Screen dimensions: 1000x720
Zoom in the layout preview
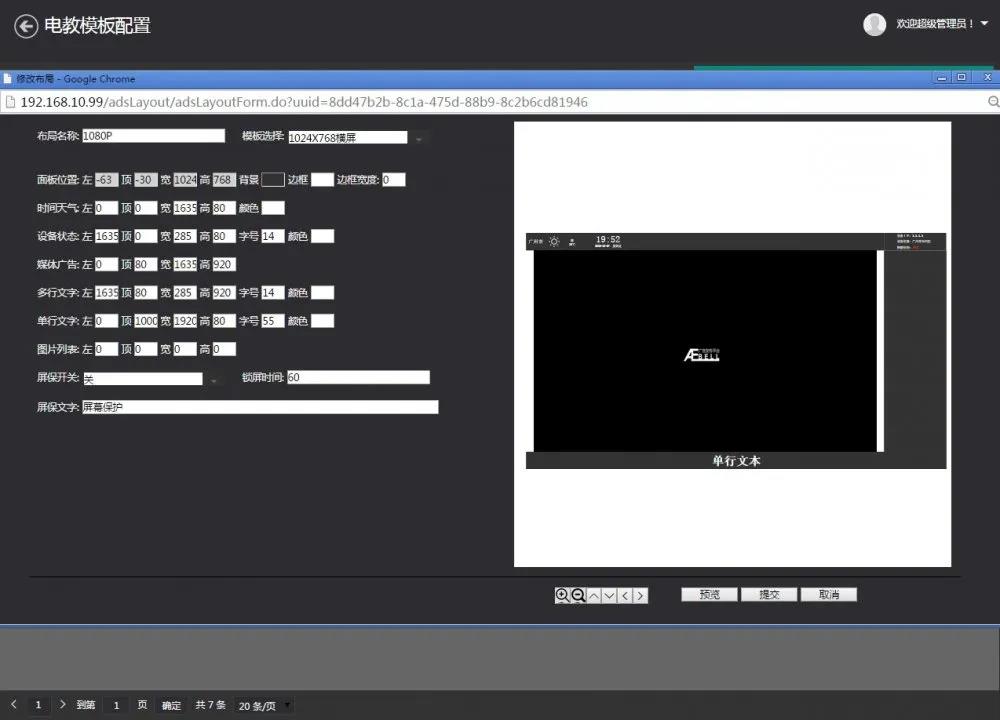pos(562,595)
